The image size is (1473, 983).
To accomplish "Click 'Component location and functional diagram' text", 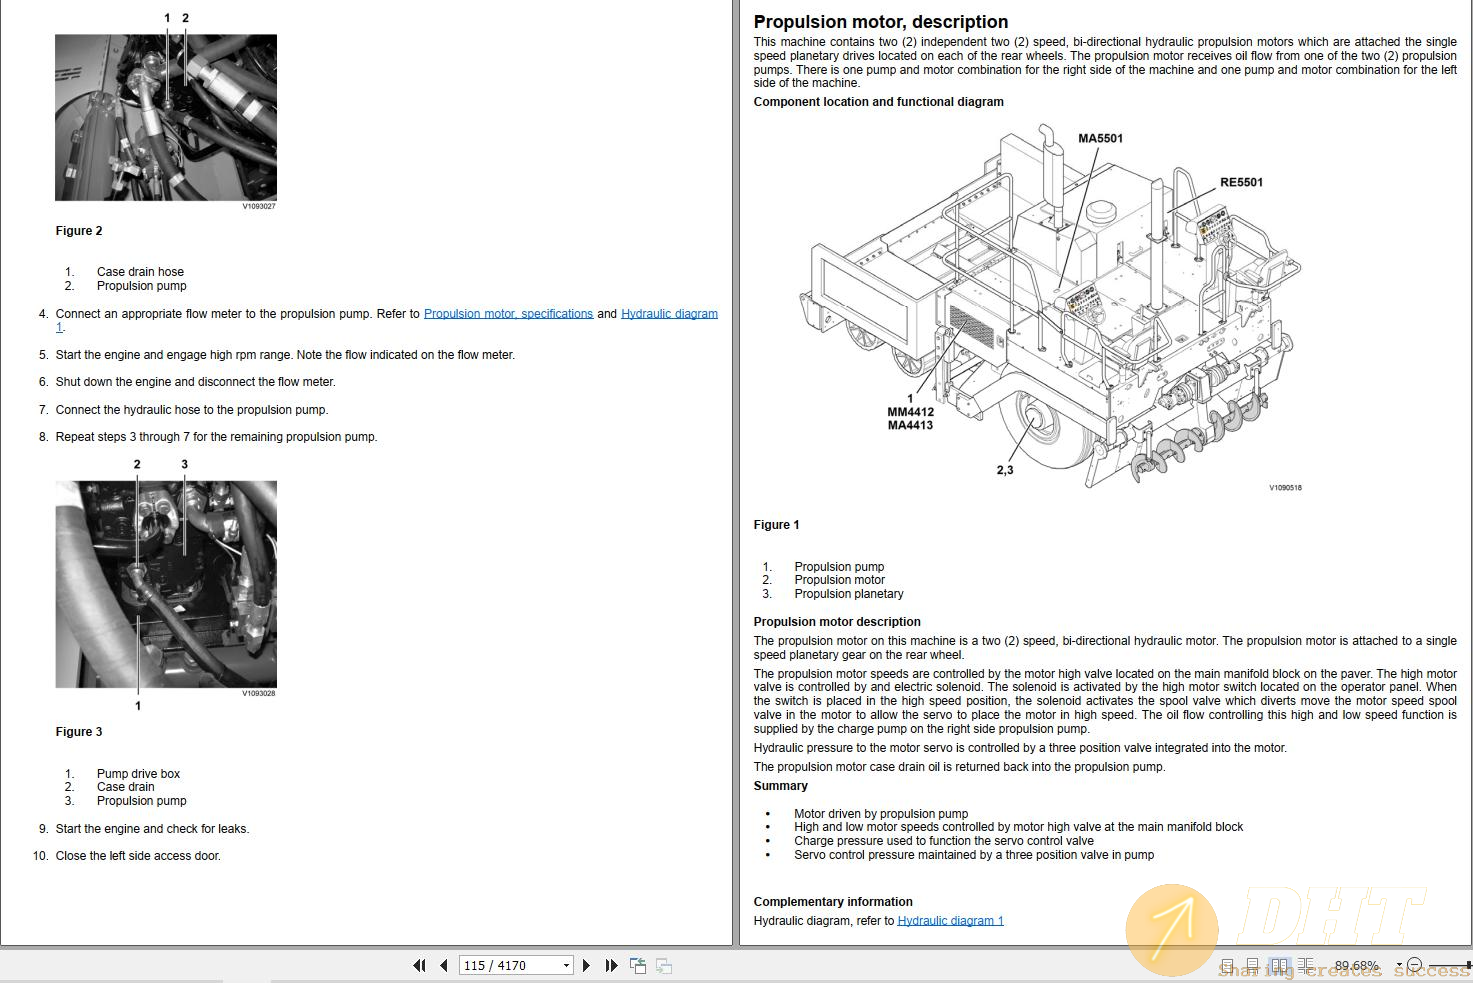I will (878, 102).
